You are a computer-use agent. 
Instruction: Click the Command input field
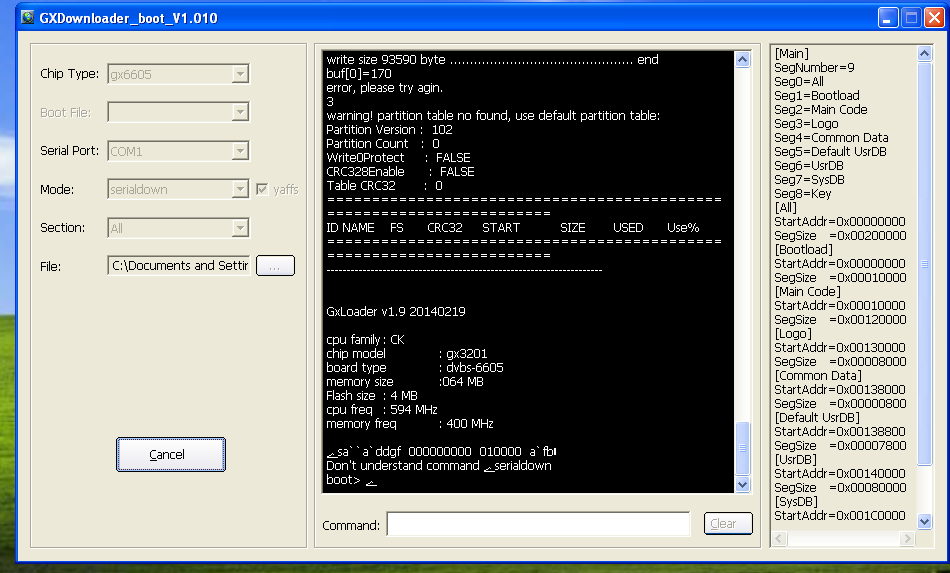pos(538,524)
